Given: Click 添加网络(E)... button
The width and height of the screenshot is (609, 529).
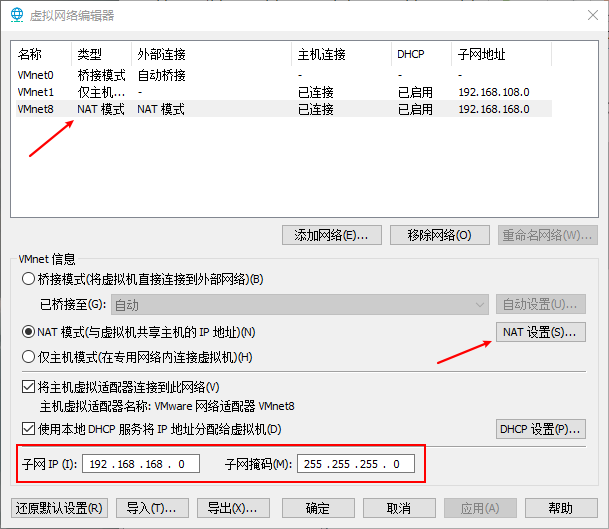Looking at the screenshot, I should pyautogui.click(x=332, y=235).
